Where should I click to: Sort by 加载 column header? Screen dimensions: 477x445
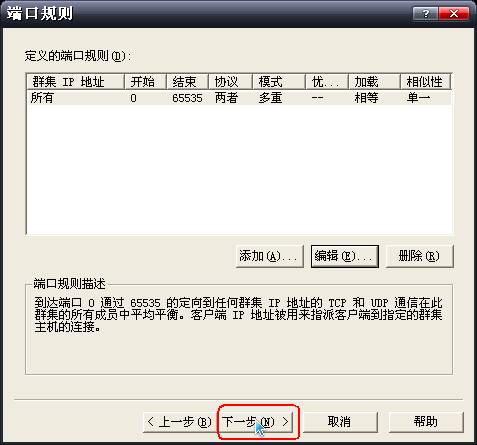[x=374, y=82]
